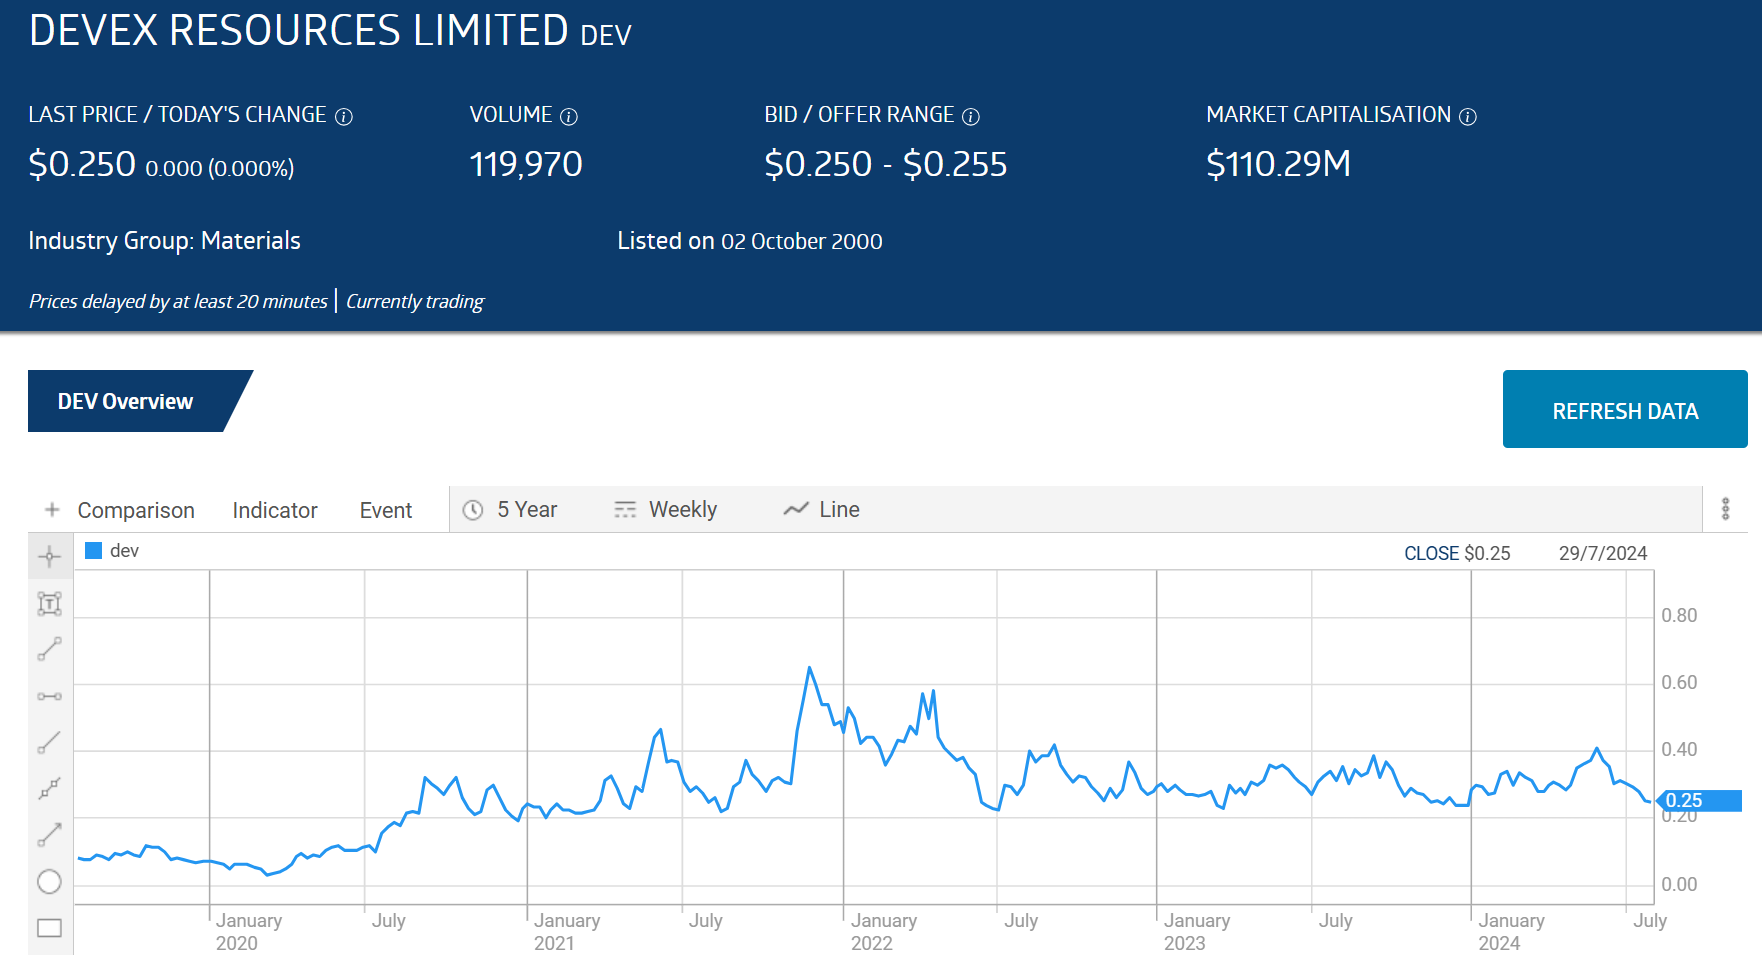The width and height of the screenshot is (1762, 955).
Task: Select the circle drawing tool
Action: tap(50, 881)
